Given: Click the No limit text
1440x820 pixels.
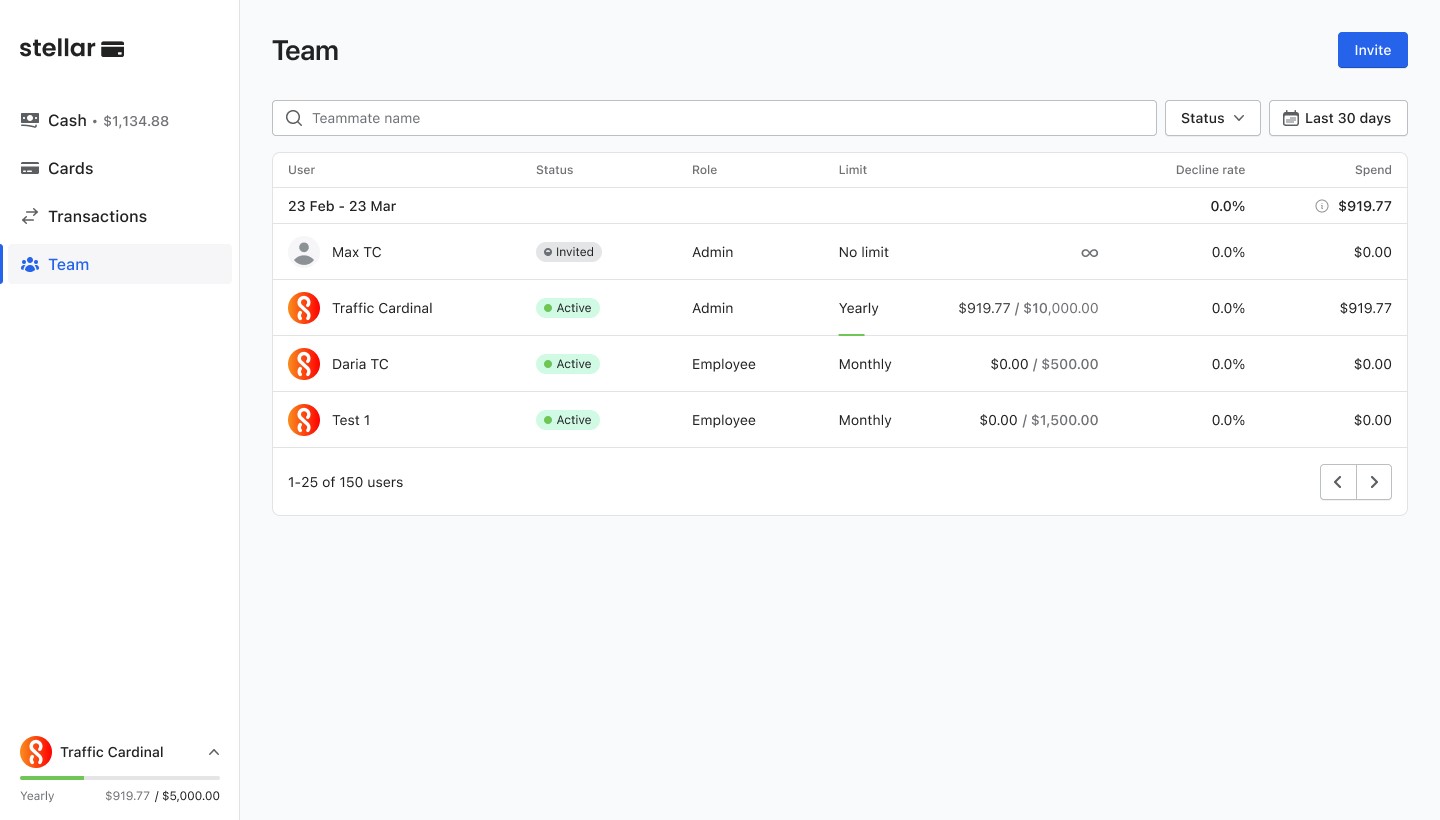Looking at the screenshot, I should [864, 252].
